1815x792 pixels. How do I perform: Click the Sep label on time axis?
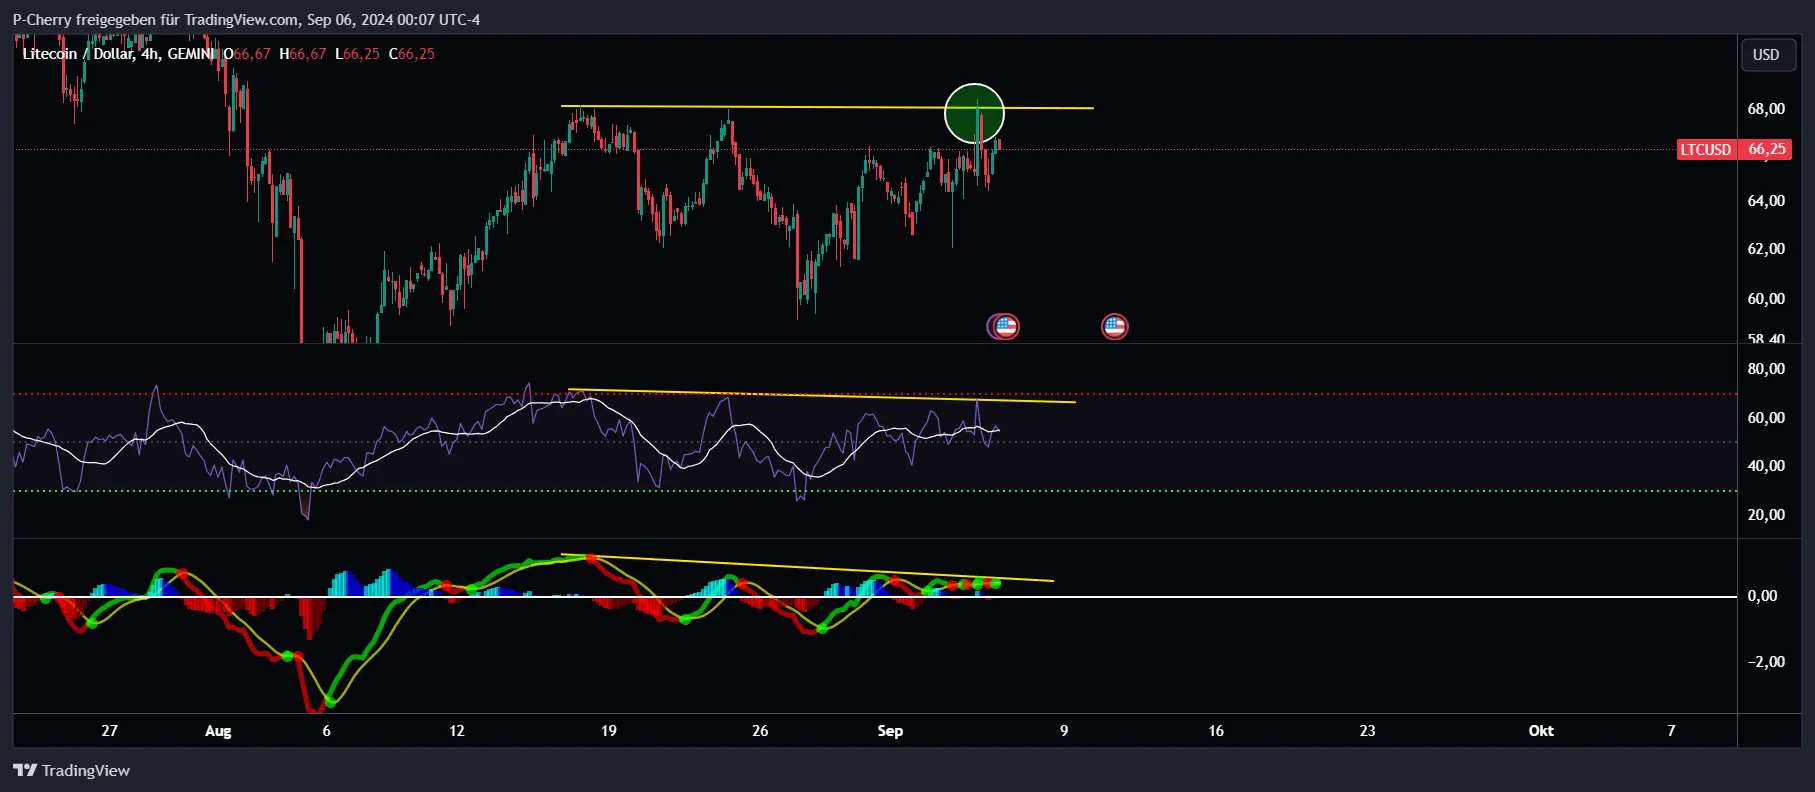890,731
